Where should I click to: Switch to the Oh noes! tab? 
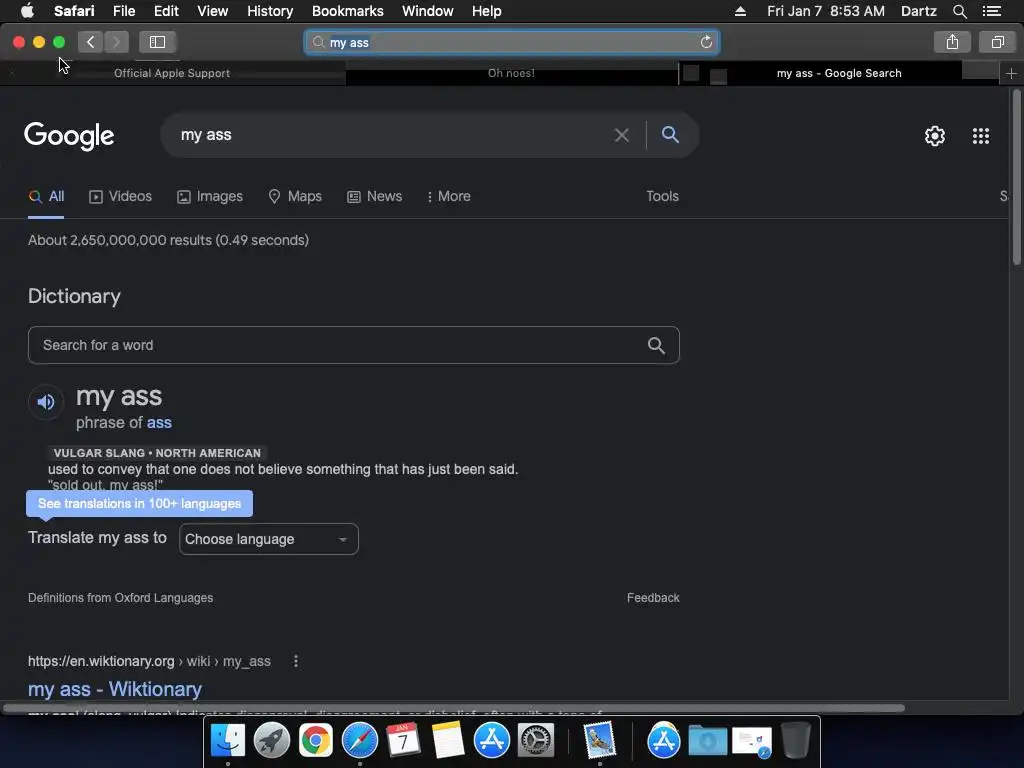point(511,73)
